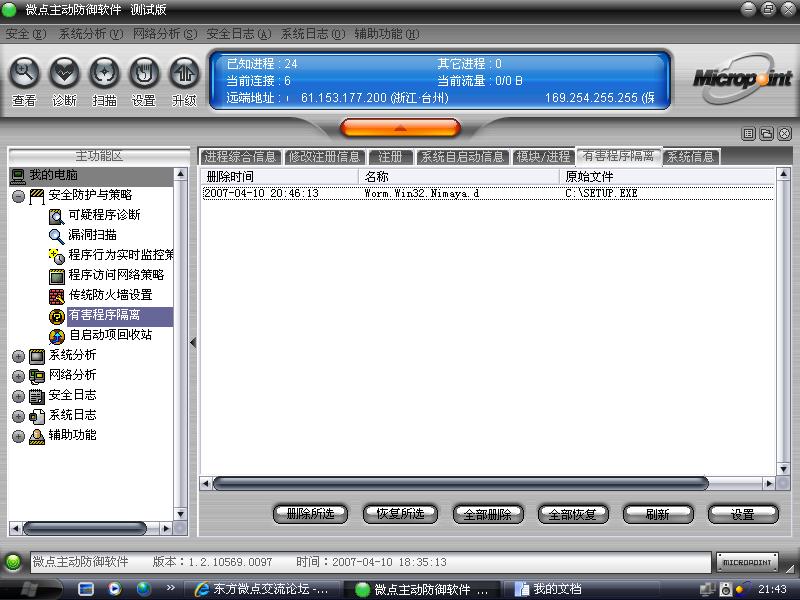Click the sidebar tree scroll down arrow
This screenshot has height=600, width=800.
click(x=181, y=514)
